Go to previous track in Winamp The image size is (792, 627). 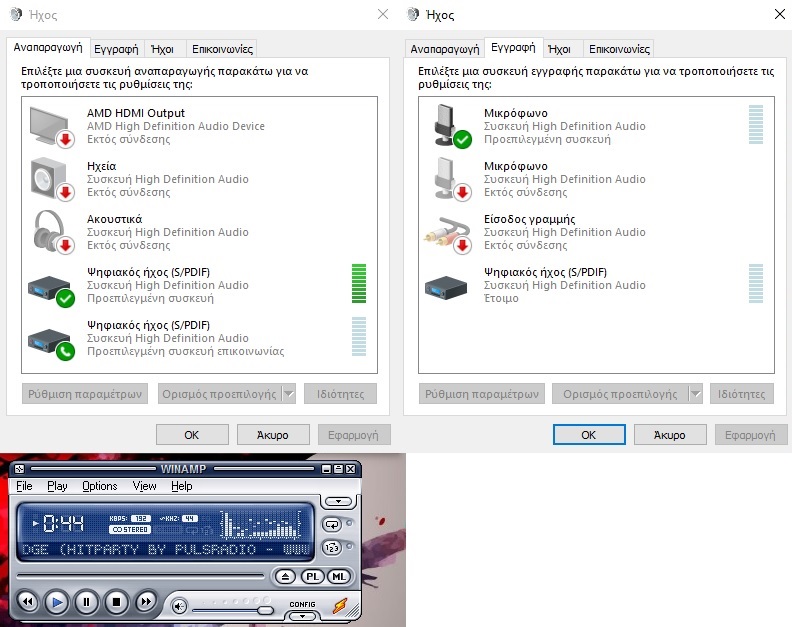coord(27,602)
